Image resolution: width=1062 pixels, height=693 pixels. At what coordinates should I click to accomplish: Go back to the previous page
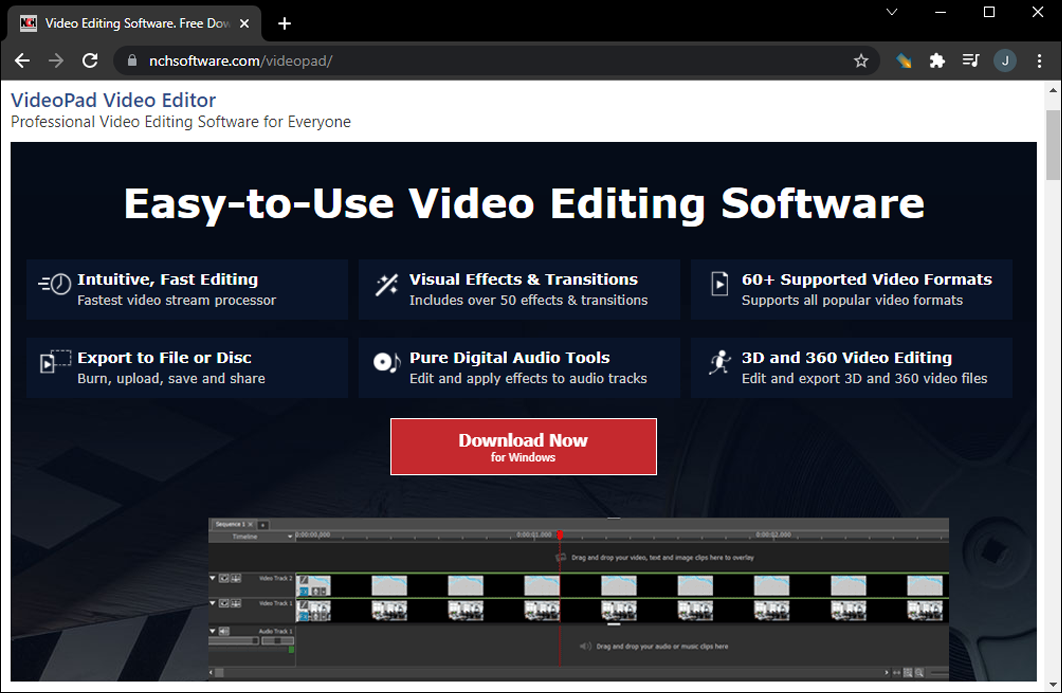22,61
